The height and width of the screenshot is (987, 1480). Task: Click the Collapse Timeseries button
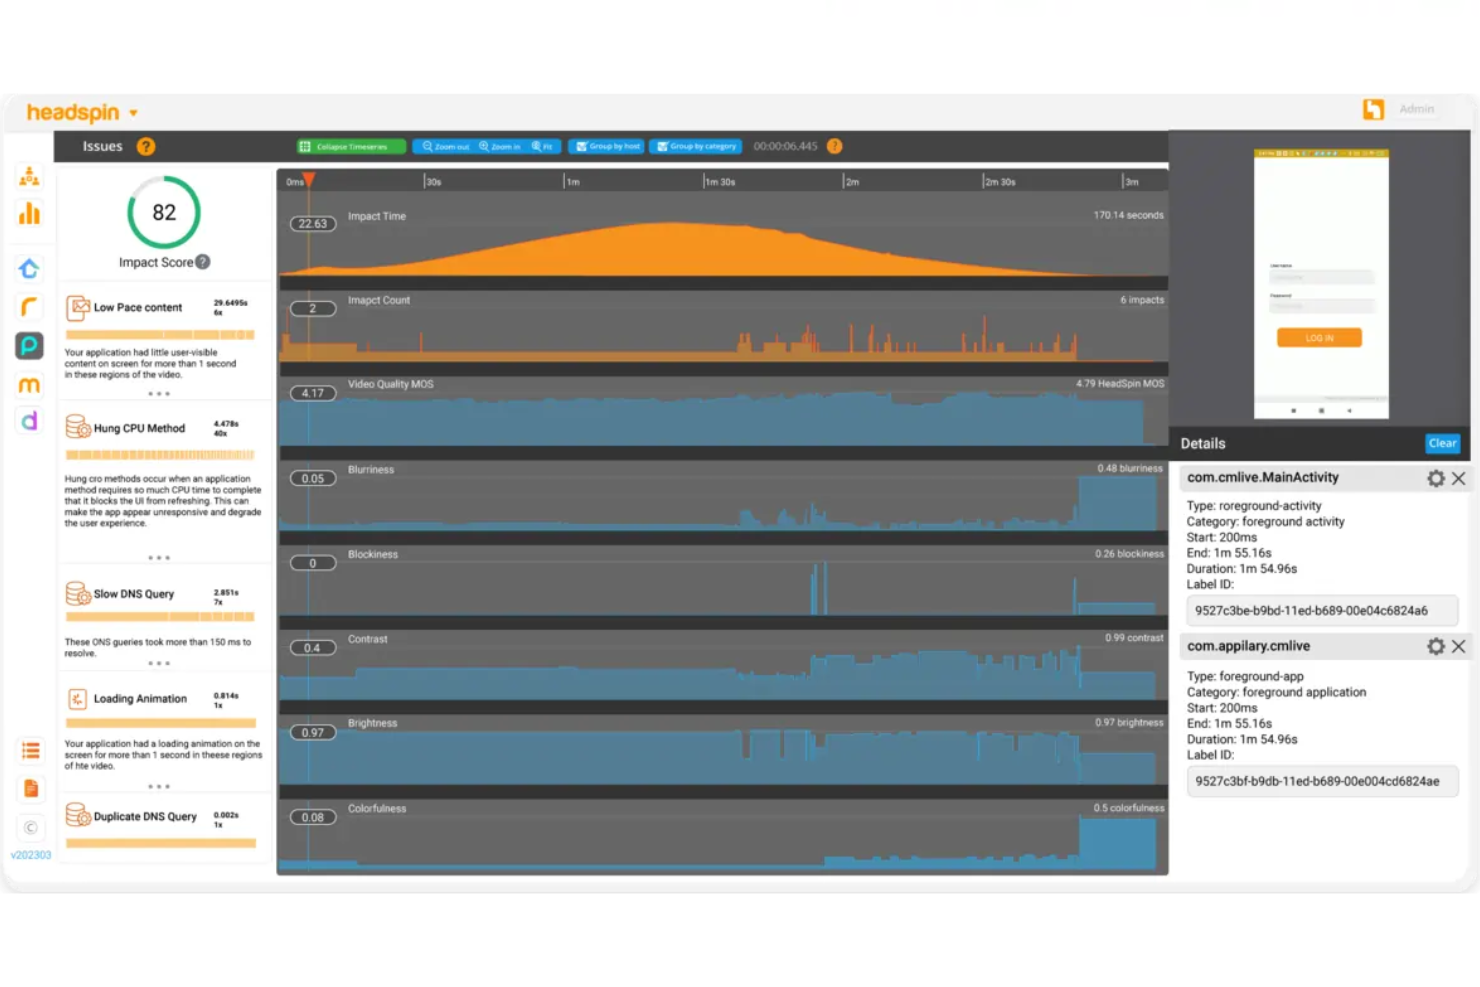[351, 146]
